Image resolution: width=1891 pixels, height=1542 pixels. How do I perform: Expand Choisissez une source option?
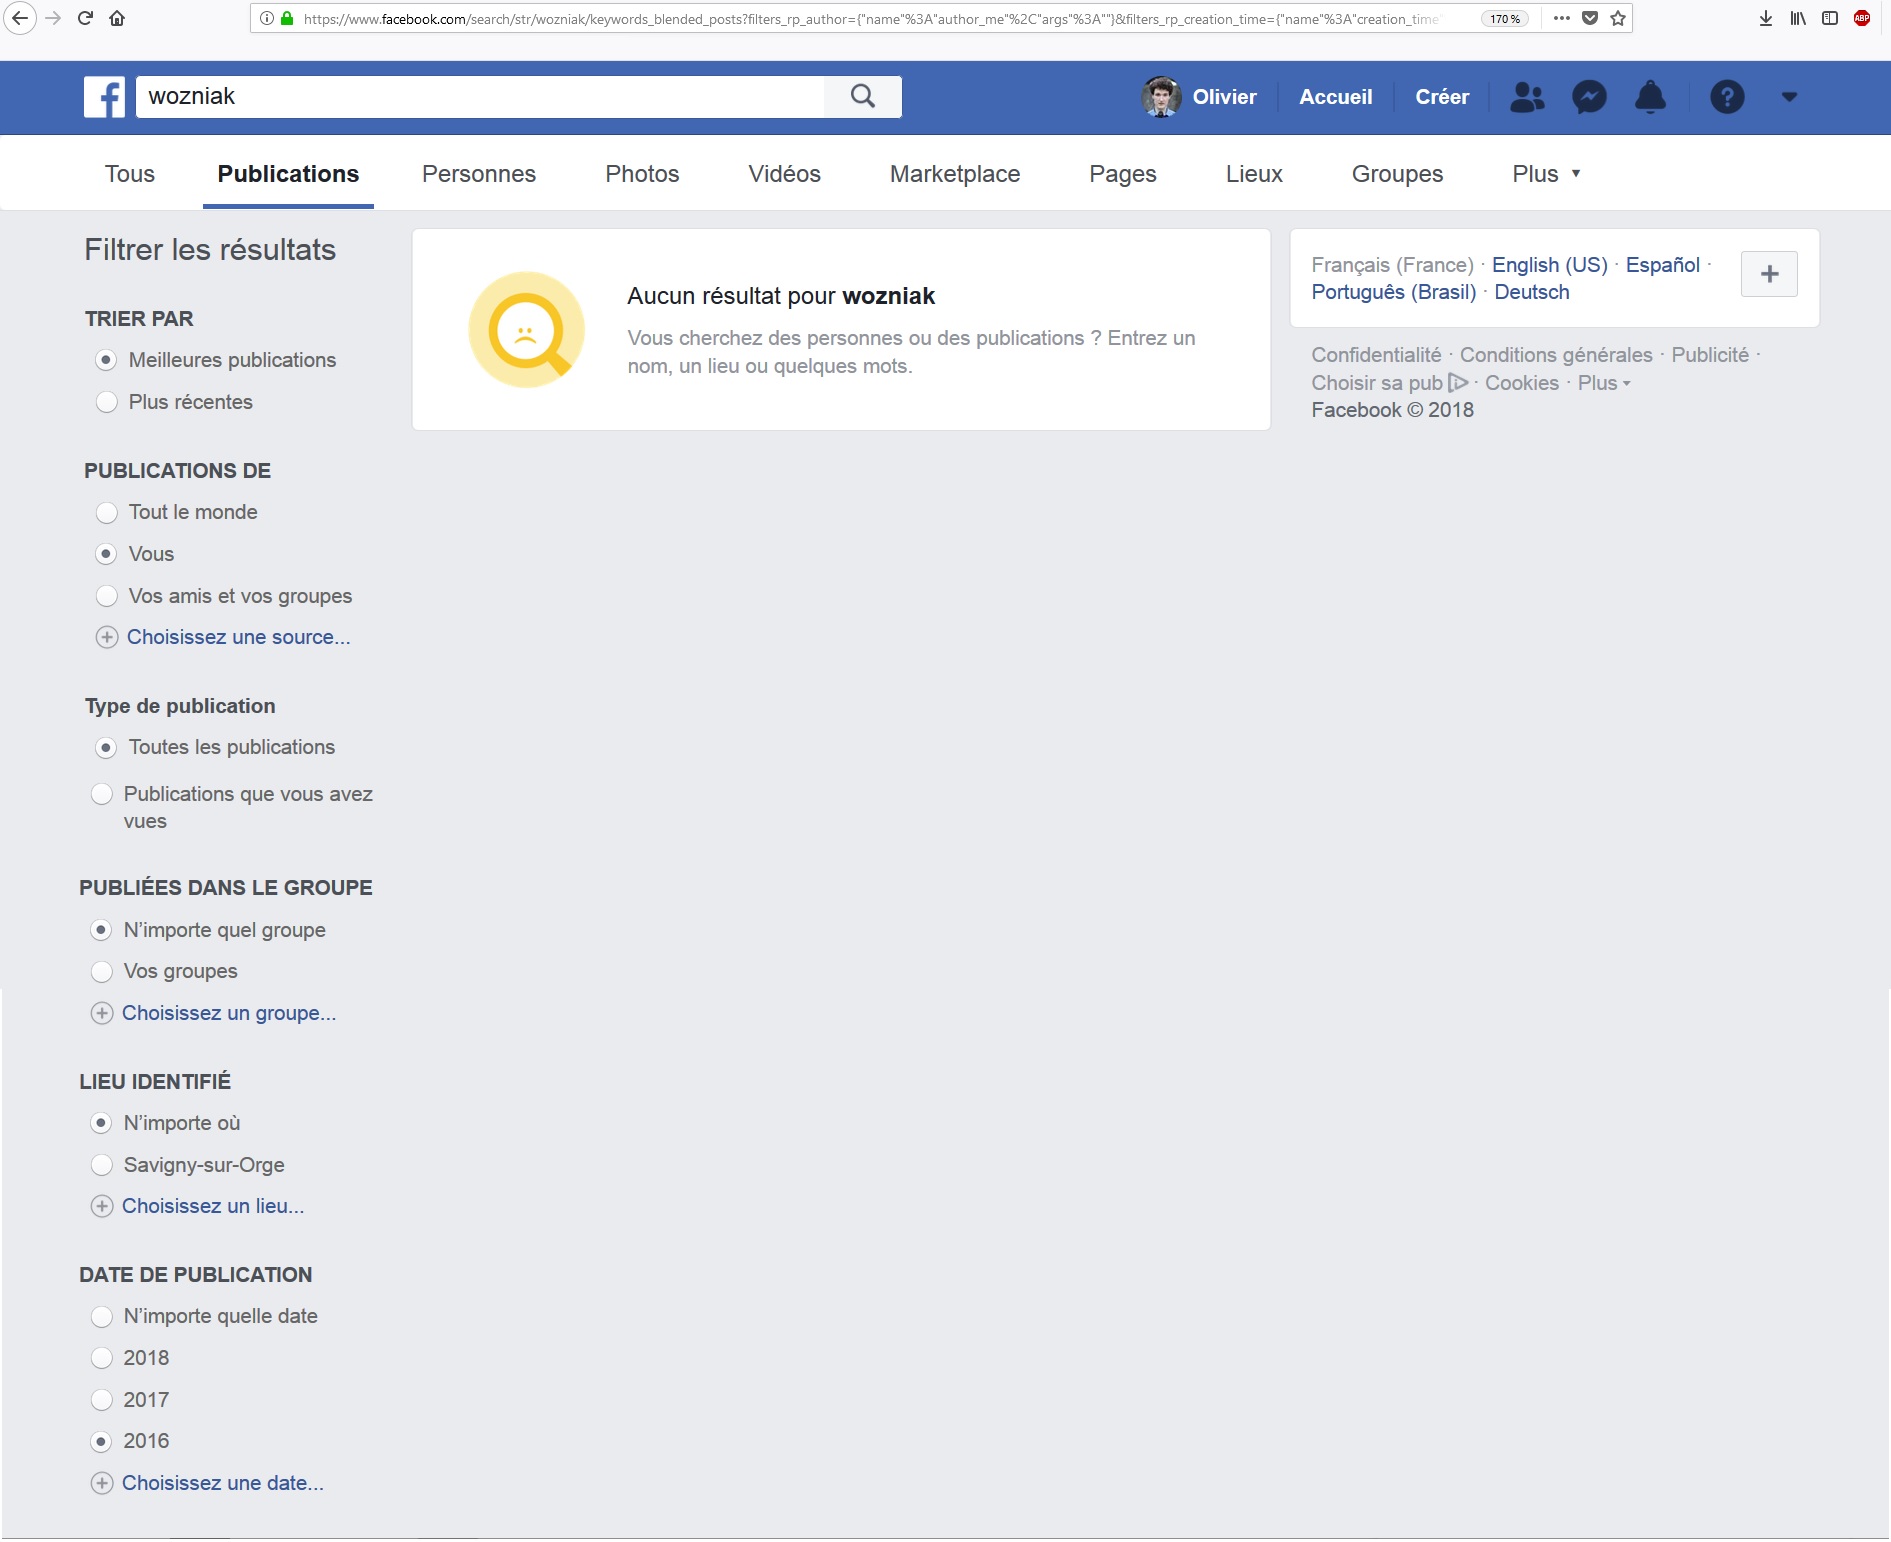click(x=238, y=637)
